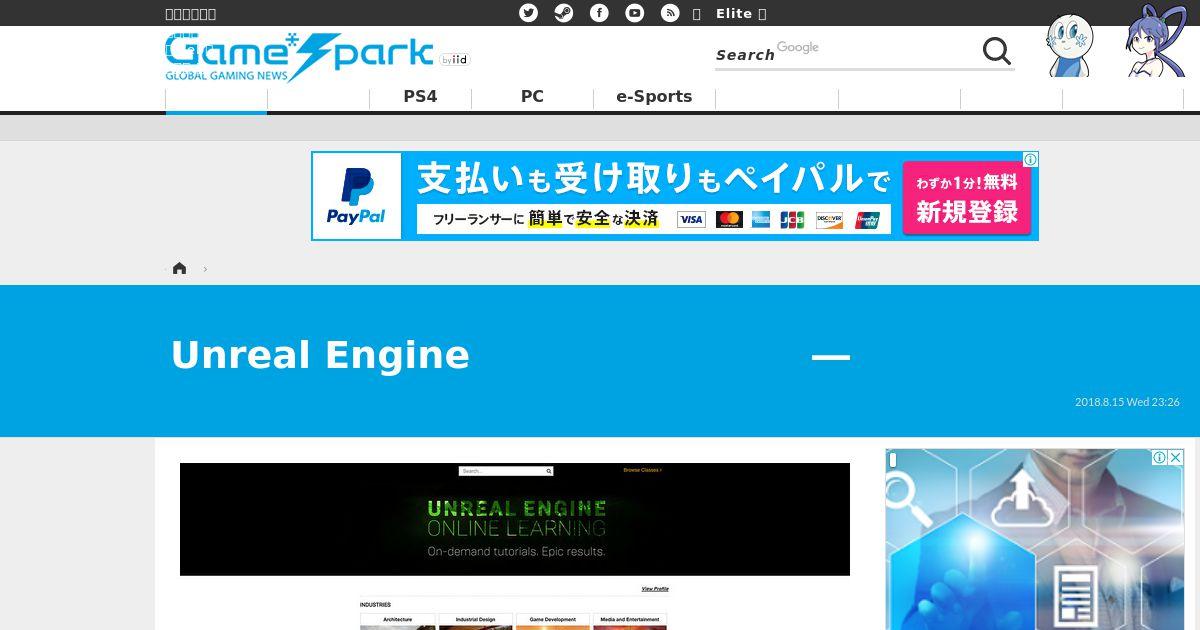Open the Twitter icon in top bar

tap(529, 13)
